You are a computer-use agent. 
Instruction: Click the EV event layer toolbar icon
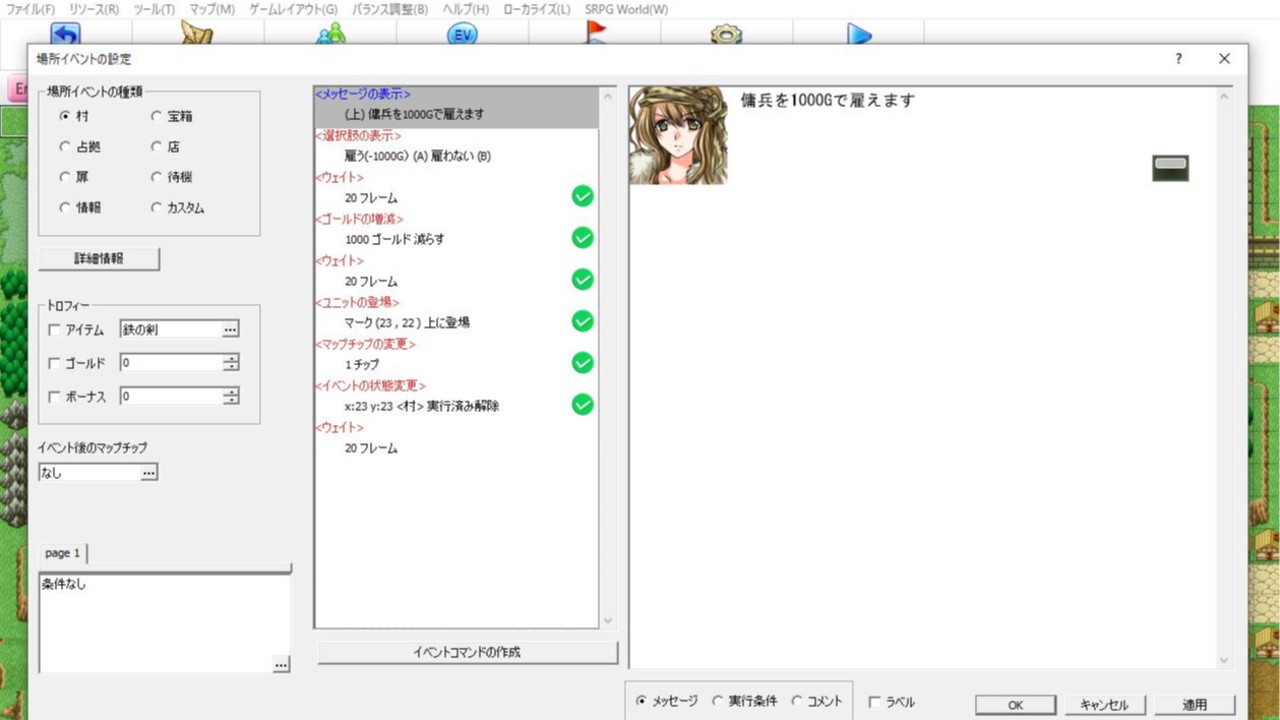[x=463, y=33]
